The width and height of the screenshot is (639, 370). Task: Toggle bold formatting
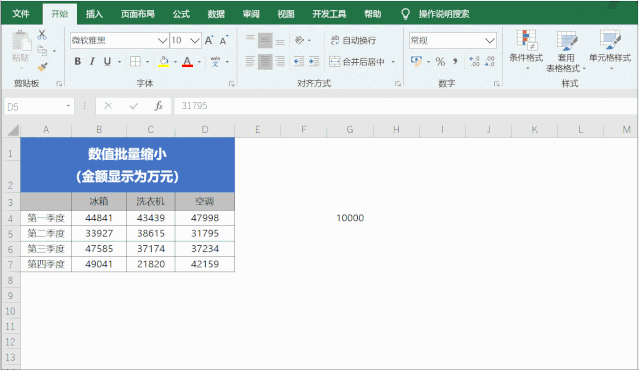[x=77, y=62]
